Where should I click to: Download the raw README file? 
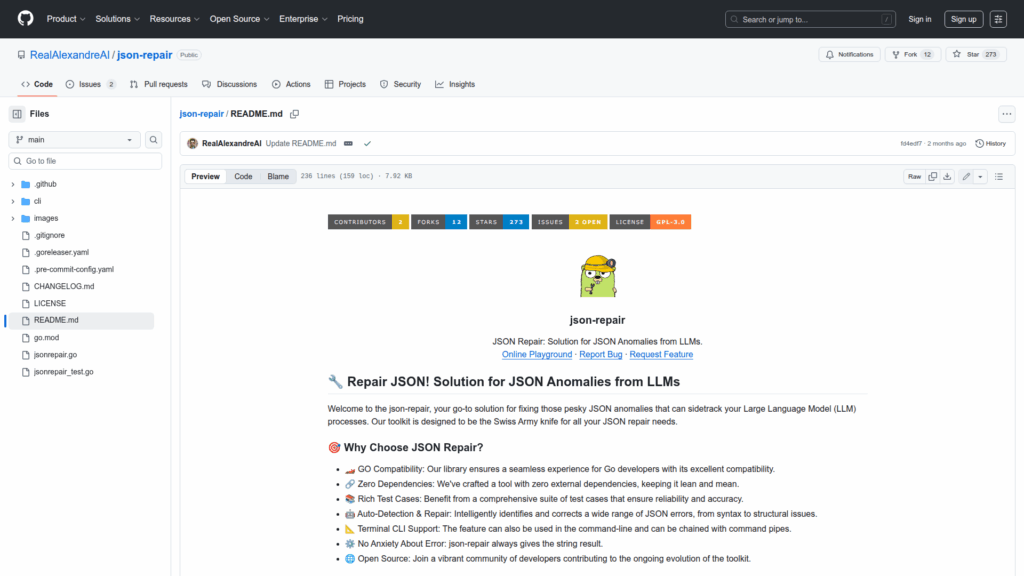(x=948, y=176)
